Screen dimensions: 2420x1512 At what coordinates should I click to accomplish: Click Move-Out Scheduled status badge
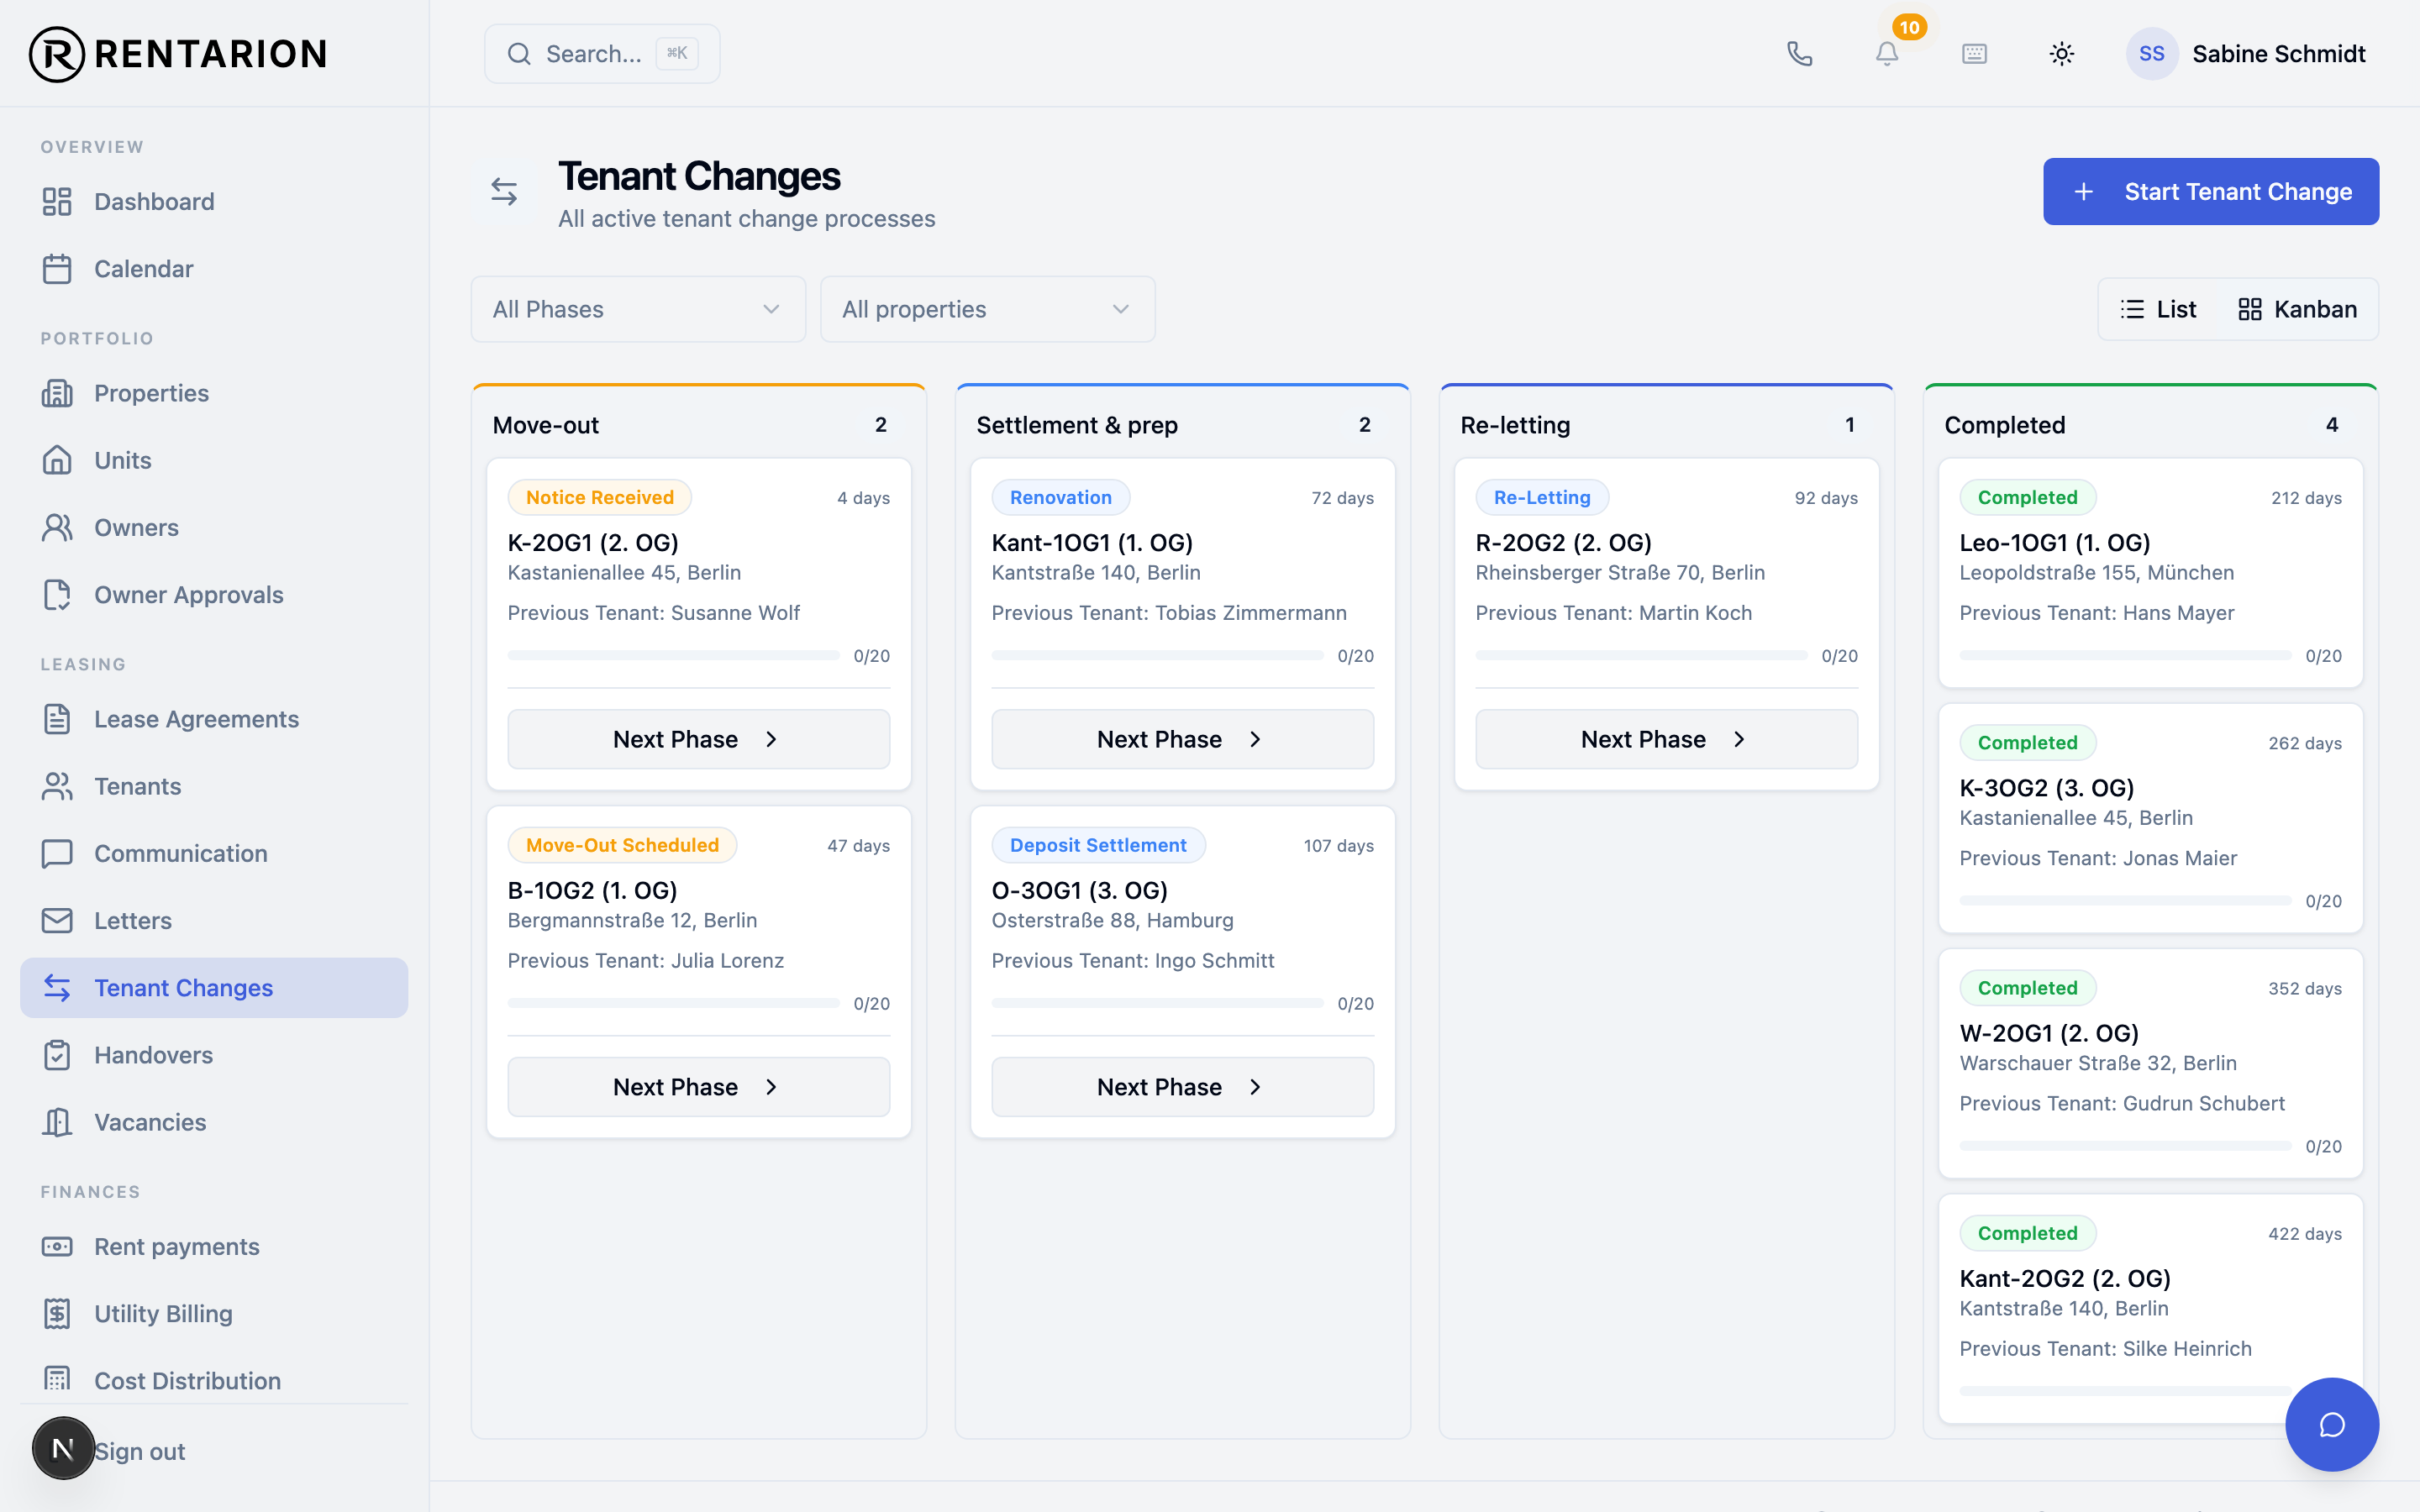click(622, 845)
